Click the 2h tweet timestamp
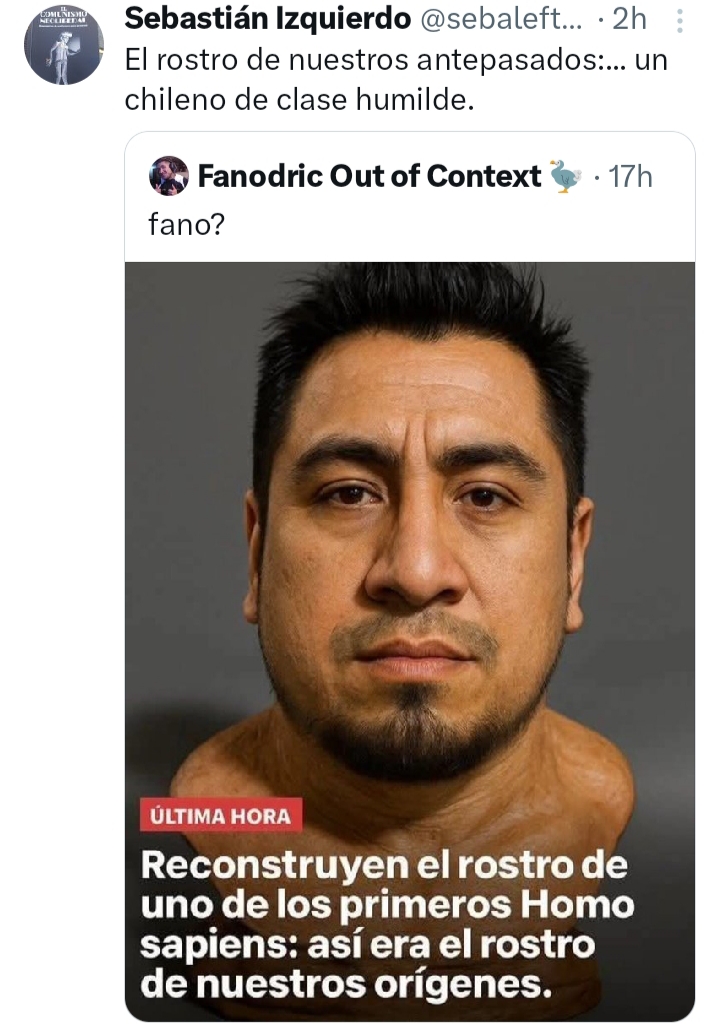Screen dimensions: 720x1029 (x=629, y=20)
